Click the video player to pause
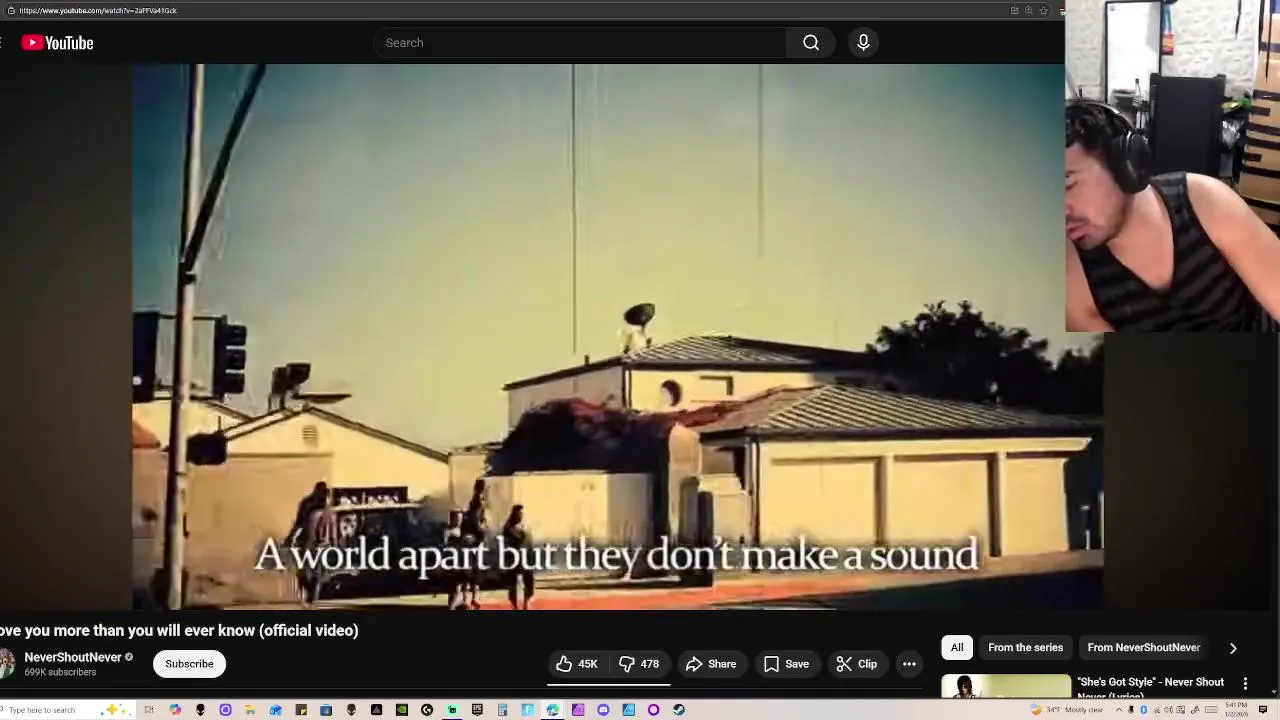Viewport: 1280px width, 720px height. click(x=618, y=337)
